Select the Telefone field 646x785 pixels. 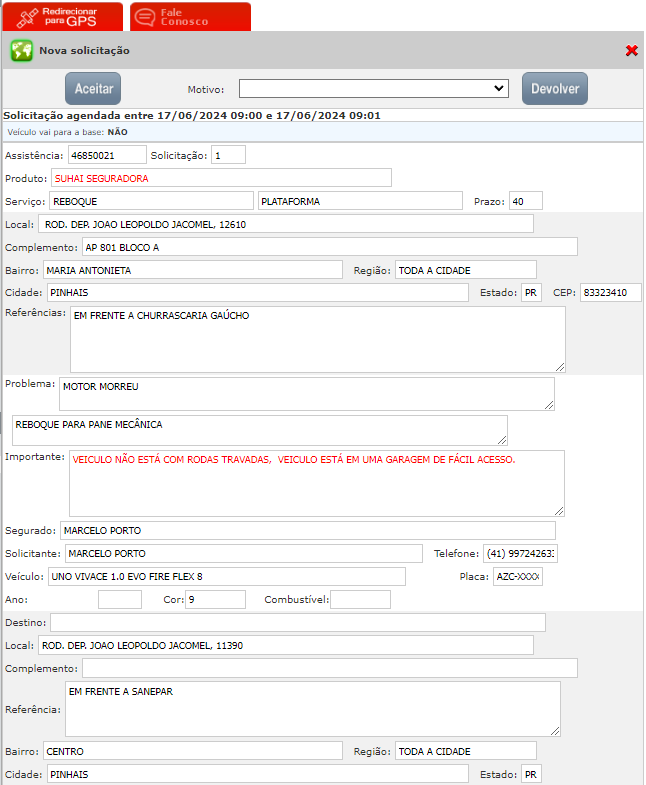point(520,553)
